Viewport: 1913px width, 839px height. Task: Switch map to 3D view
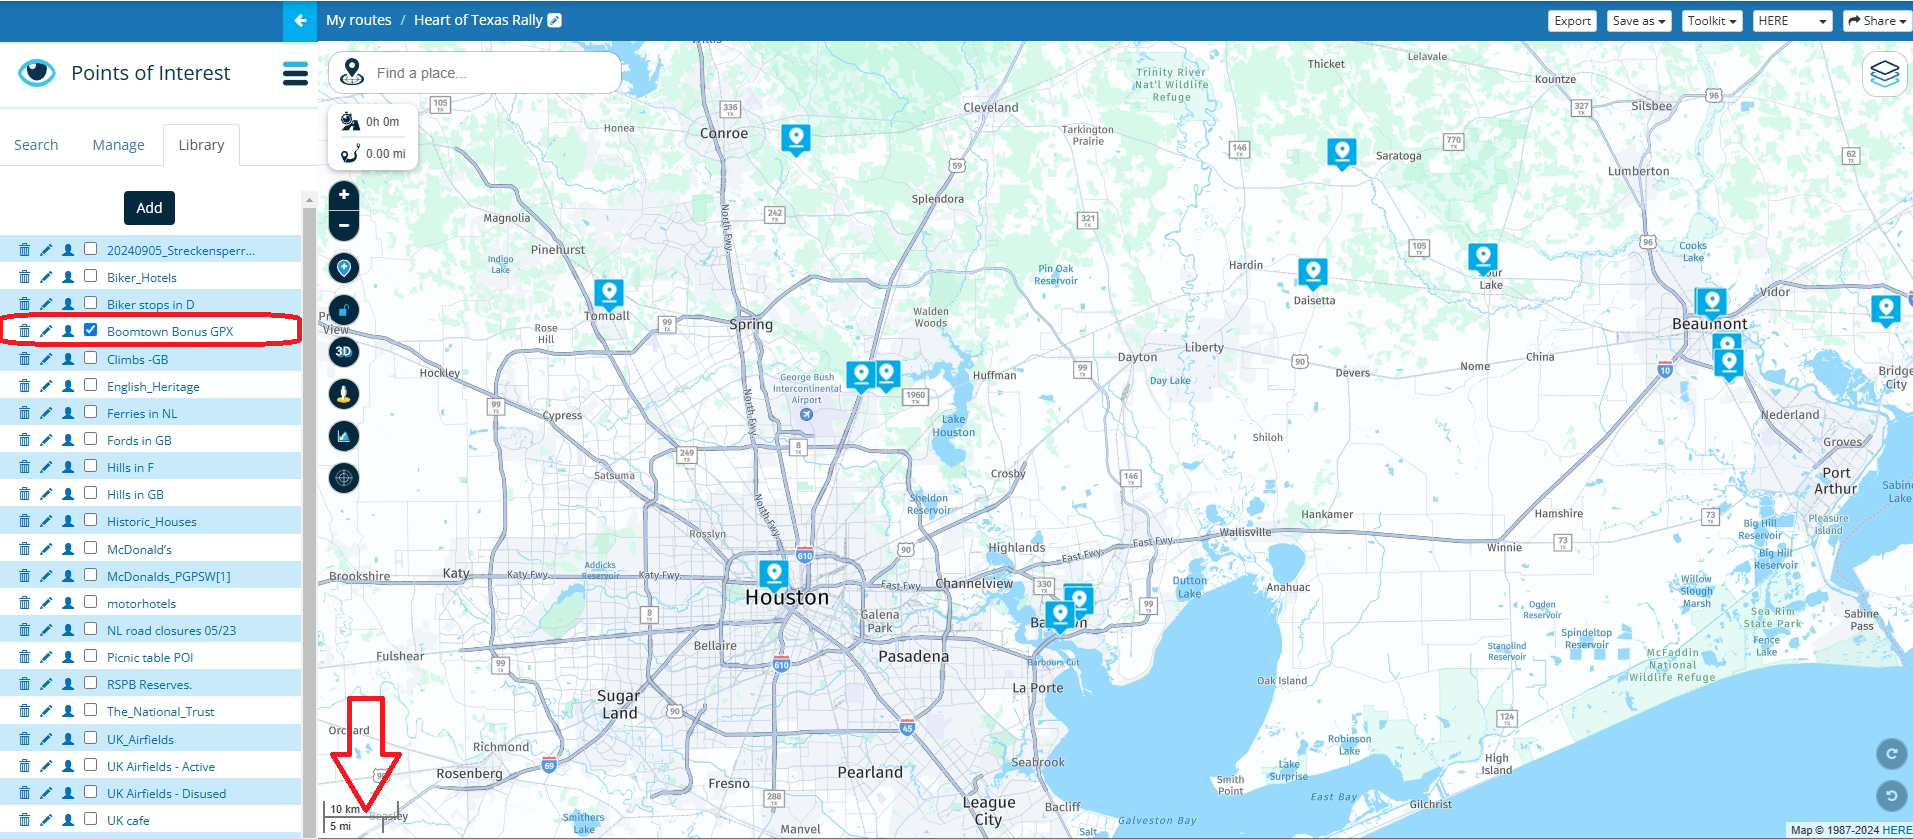343,352
